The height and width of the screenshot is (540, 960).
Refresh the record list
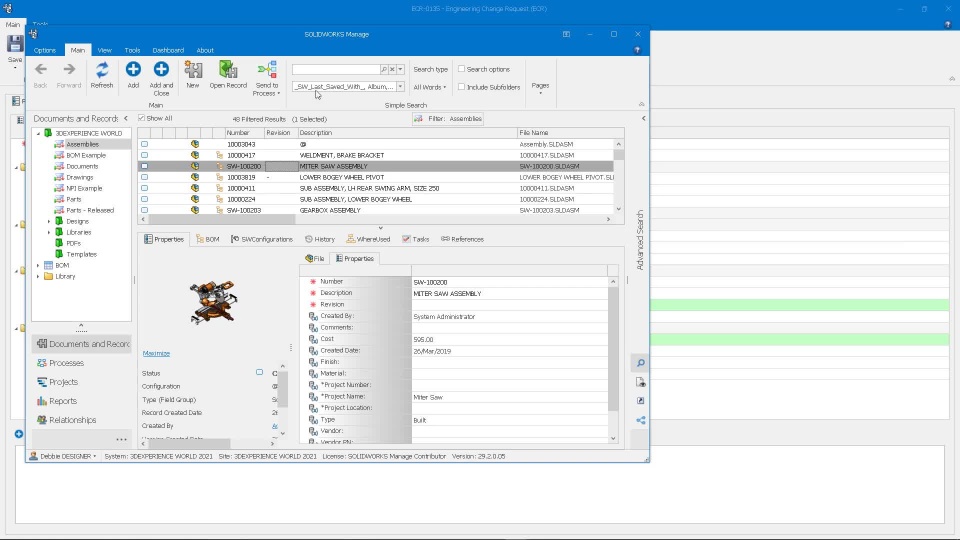coord(102,75)
